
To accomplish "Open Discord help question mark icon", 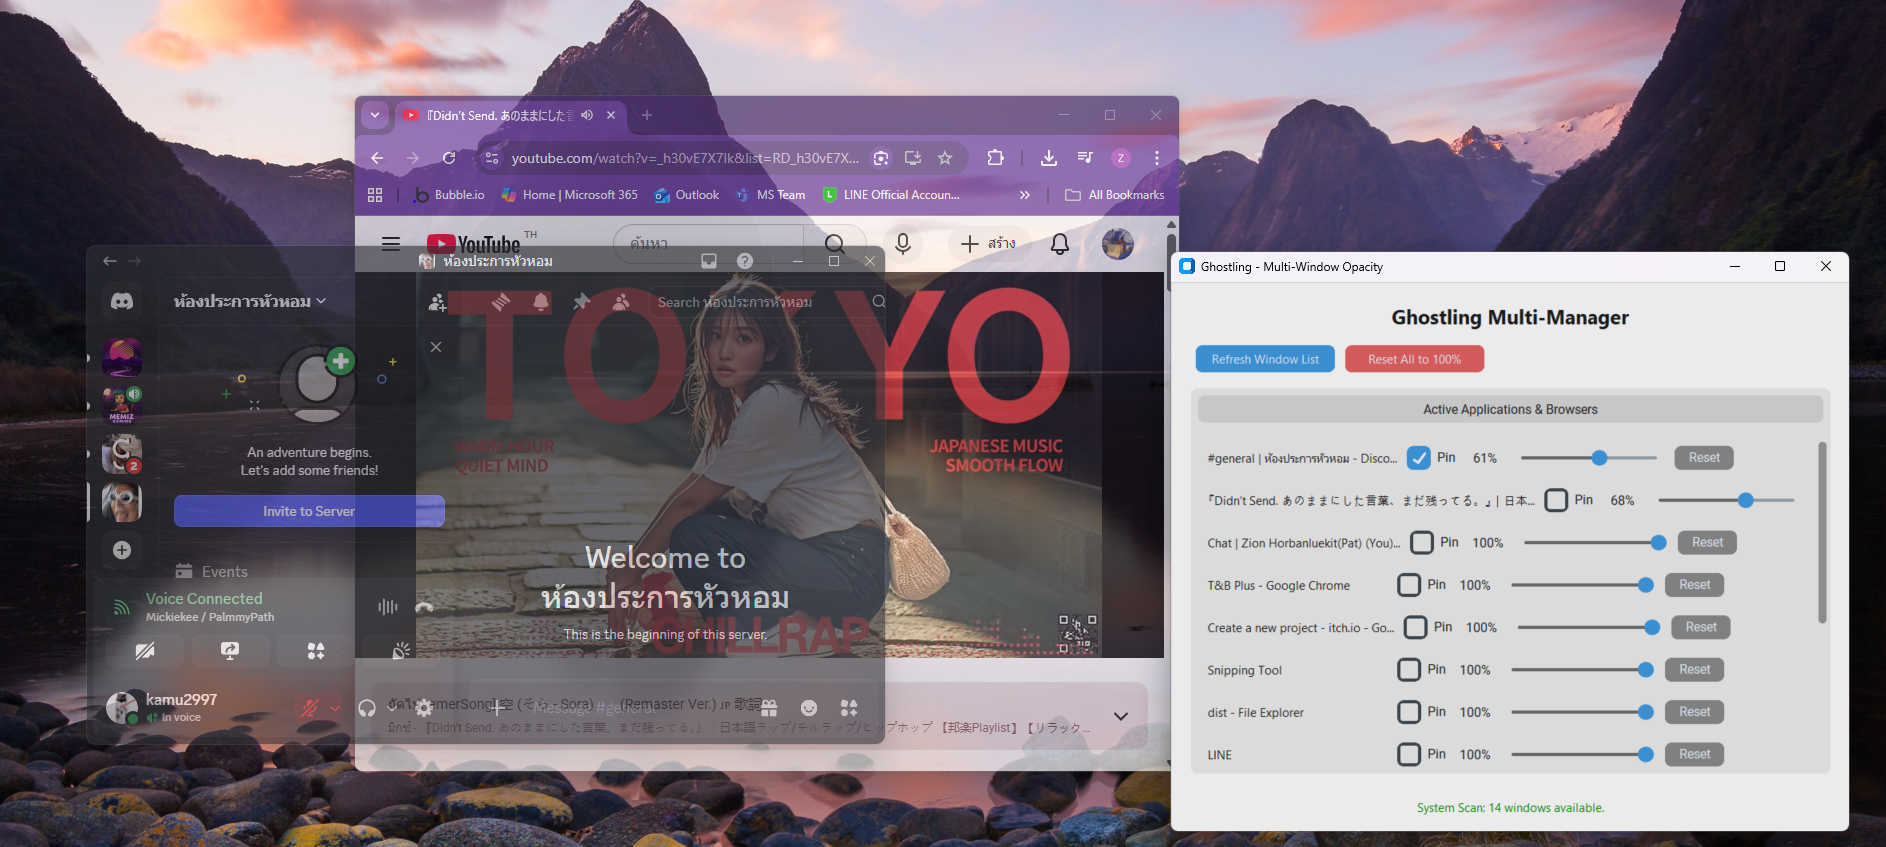I will coord(745,261).
